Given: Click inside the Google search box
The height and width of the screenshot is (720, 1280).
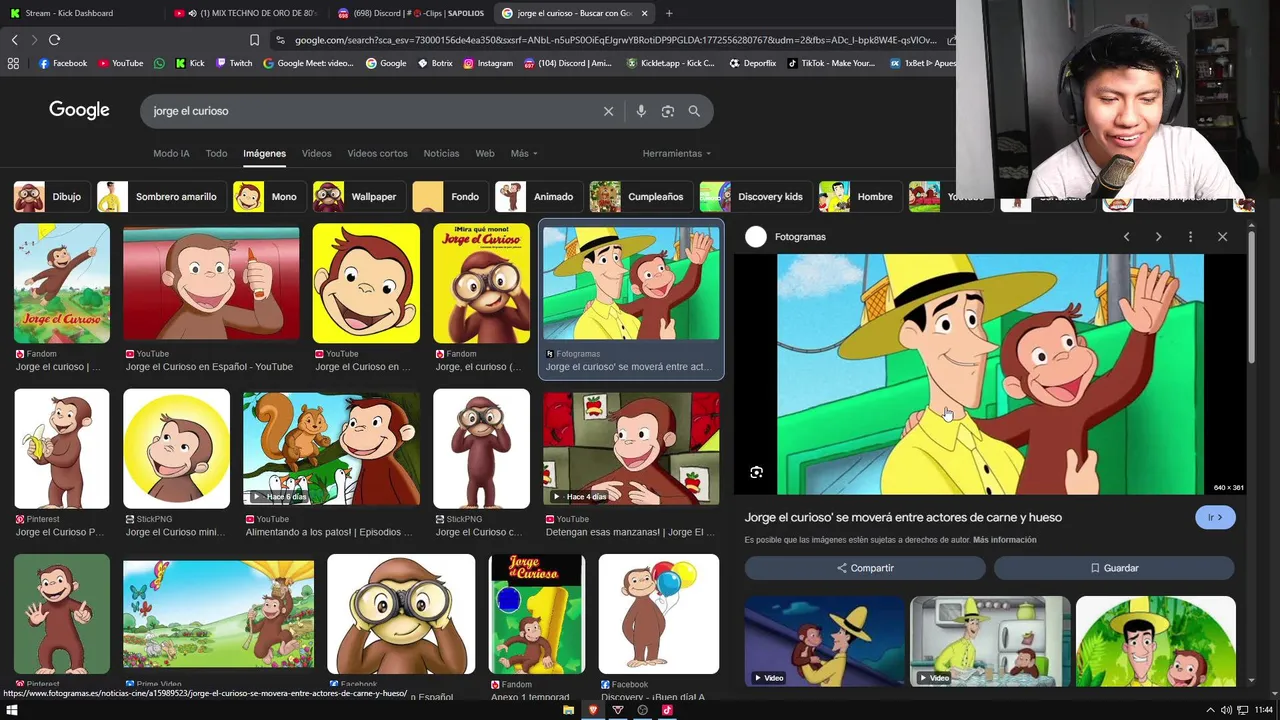Looking at the screenshot, I should (370, 111).
